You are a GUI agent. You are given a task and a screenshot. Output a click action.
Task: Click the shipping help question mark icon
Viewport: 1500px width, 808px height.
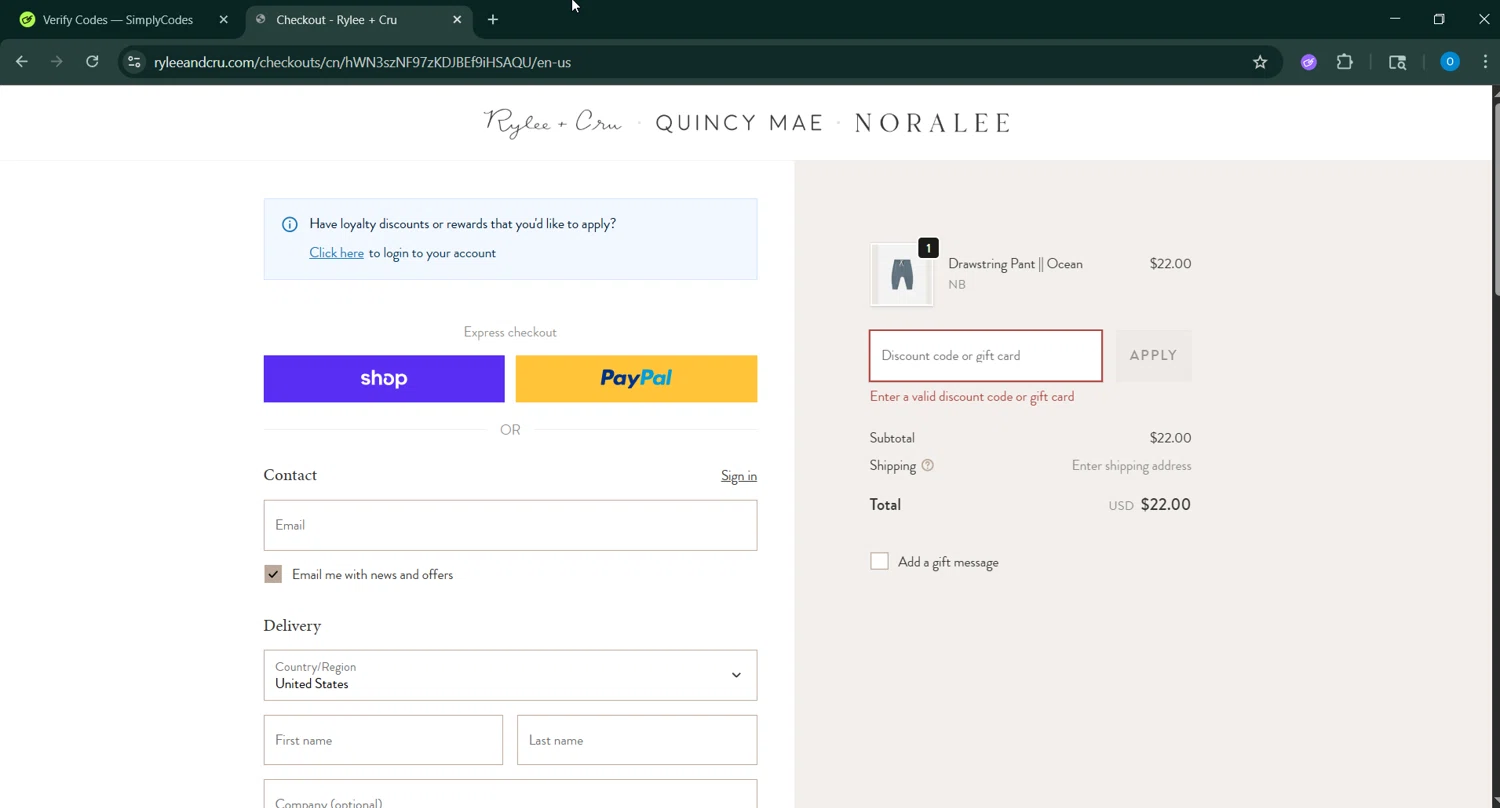click(927, 465)
